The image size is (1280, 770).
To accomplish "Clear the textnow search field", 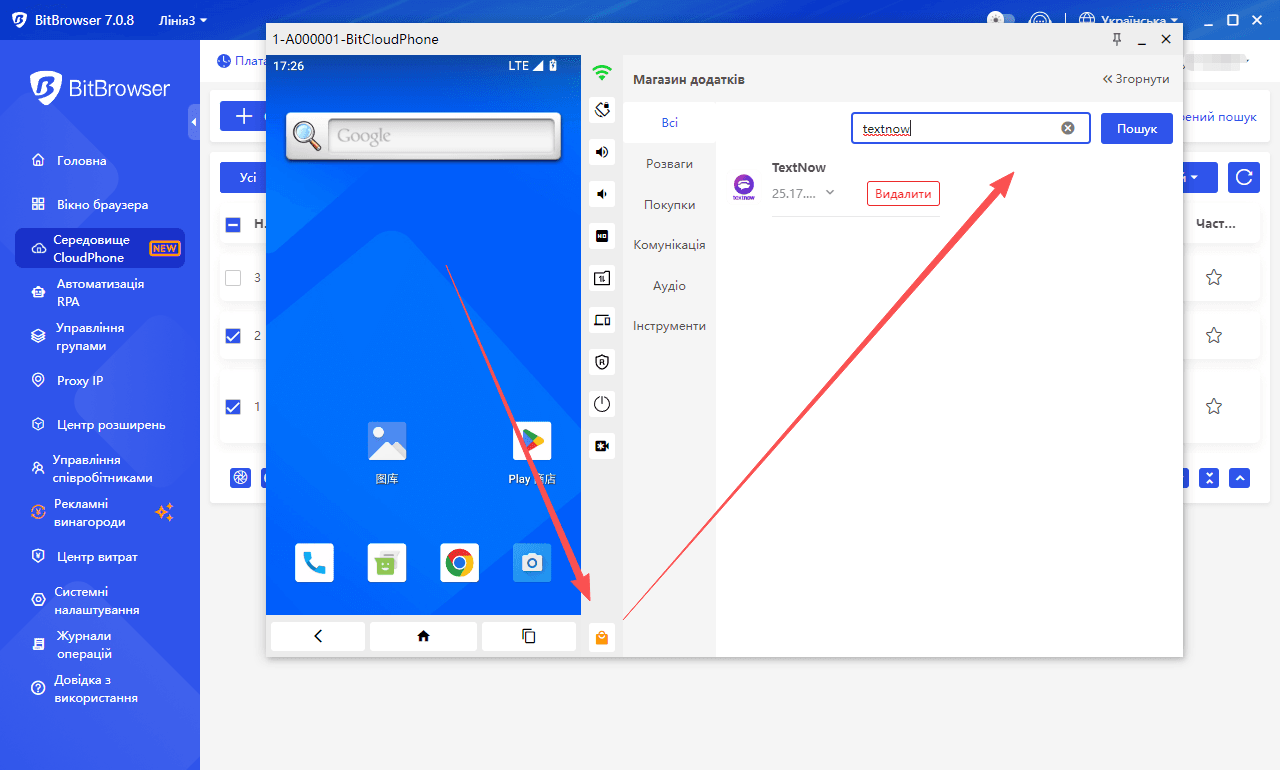I will click(1067, 128).
